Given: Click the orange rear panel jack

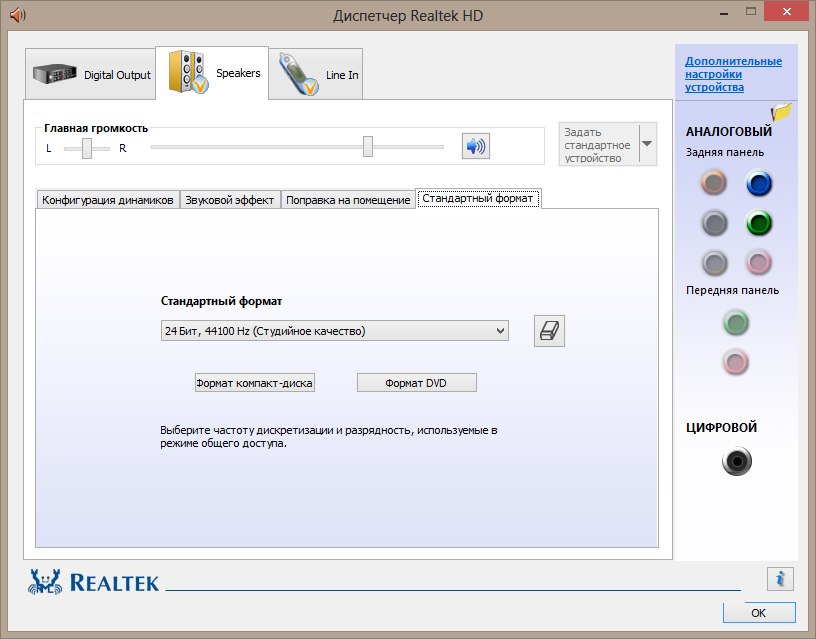Looking at the screenshot, I should [x=713, y=183].
